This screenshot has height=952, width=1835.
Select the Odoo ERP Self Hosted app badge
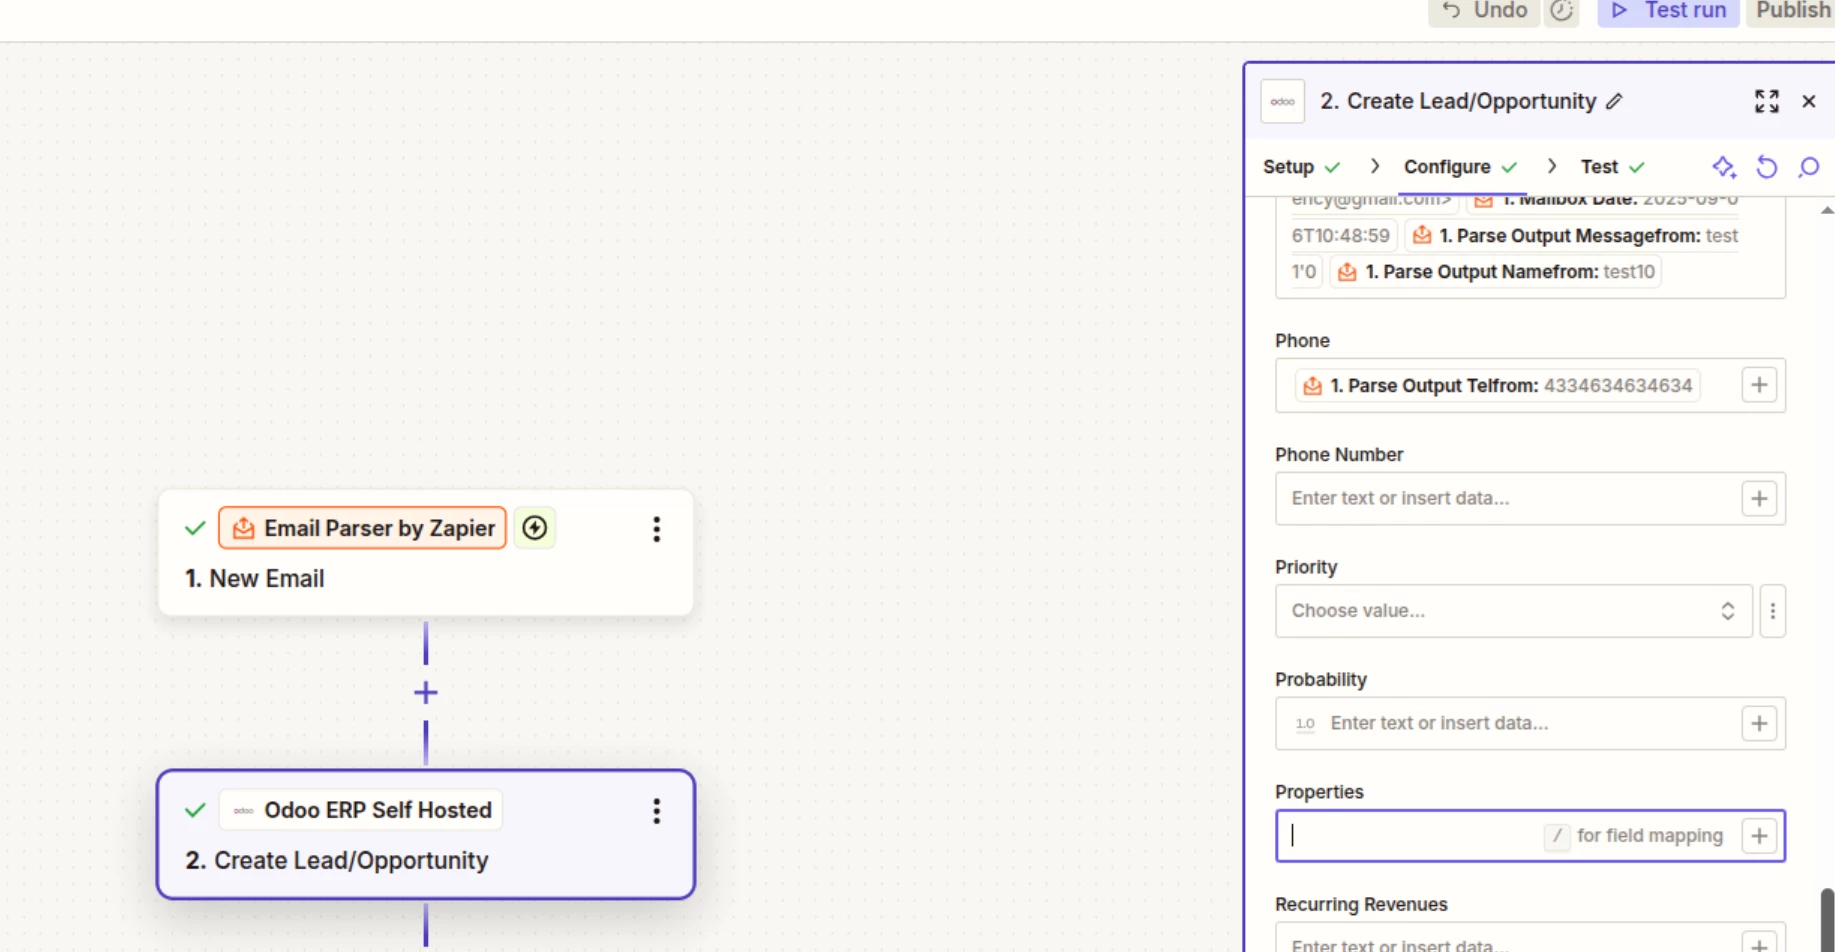[x=361, y=810]
